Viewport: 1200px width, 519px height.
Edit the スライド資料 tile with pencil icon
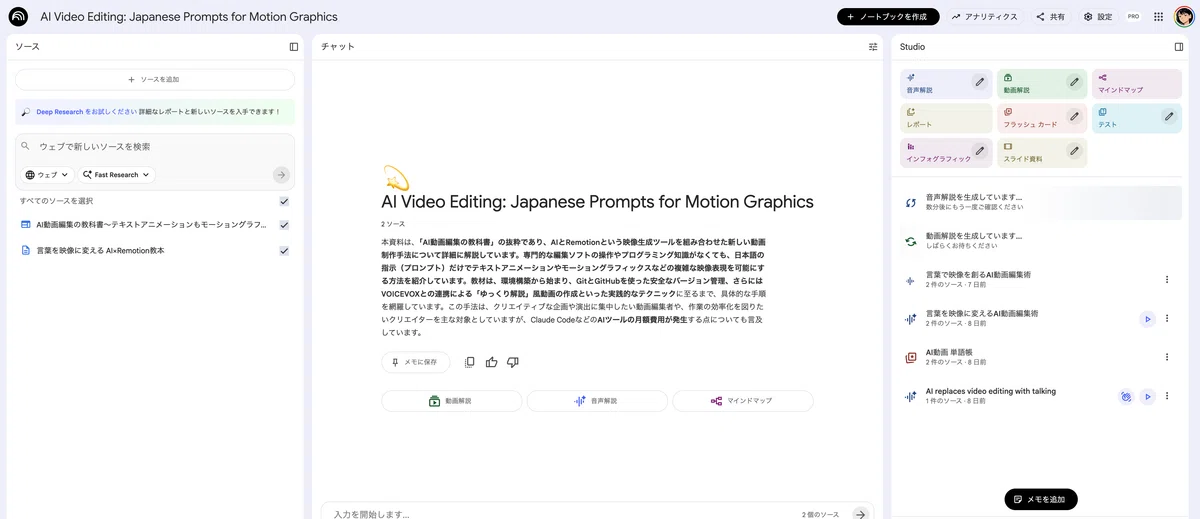click(x=1074, y=151)
